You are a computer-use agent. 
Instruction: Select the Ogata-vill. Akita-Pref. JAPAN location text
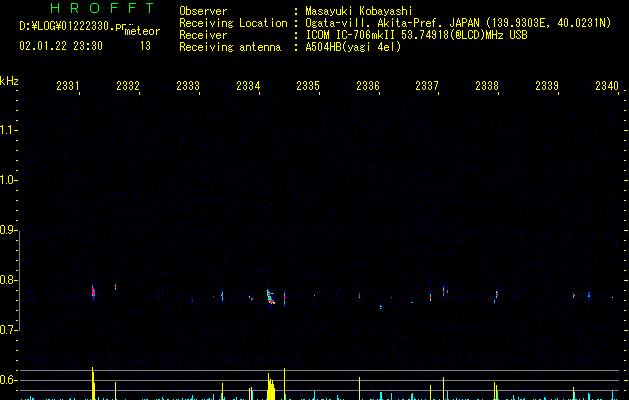tap(392, 23)
